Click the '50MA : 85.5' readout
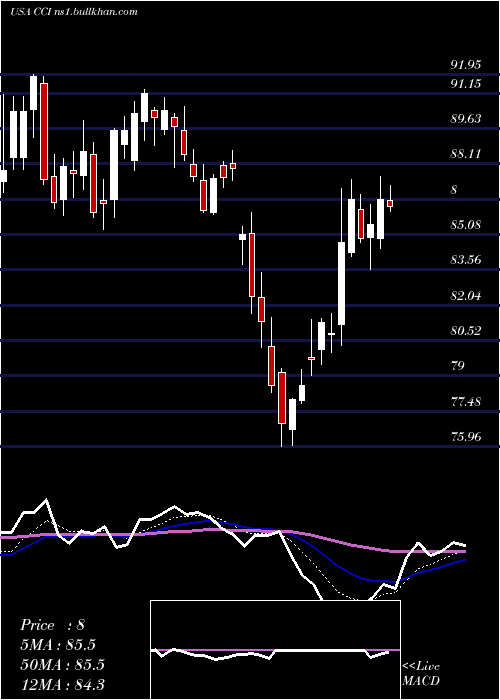The height and width of the screenshot is (700, 500). pos(62,665)
